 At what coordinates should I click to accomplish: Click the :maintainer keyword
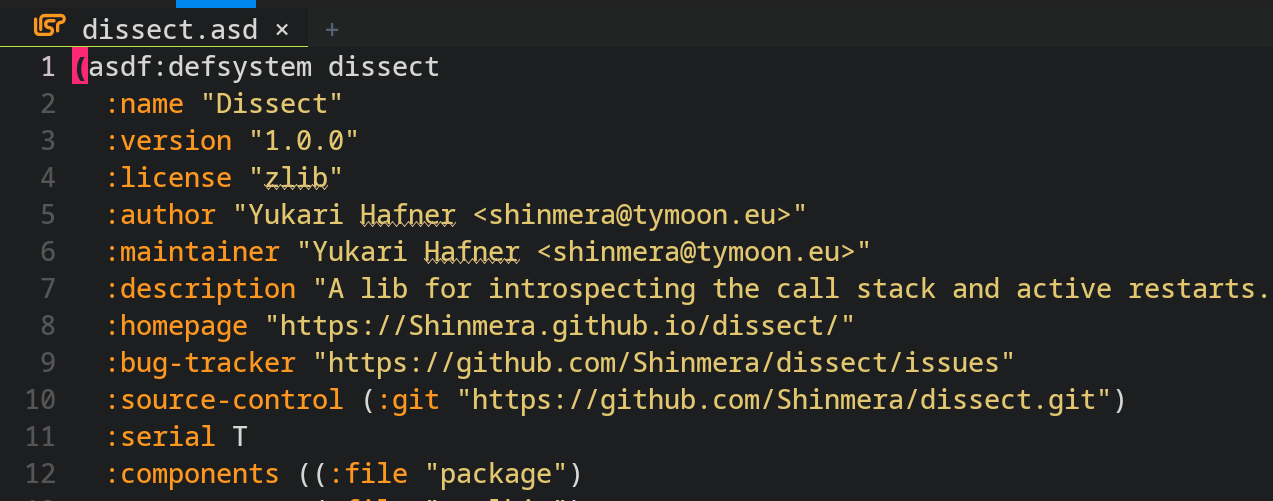pos(192,252)
